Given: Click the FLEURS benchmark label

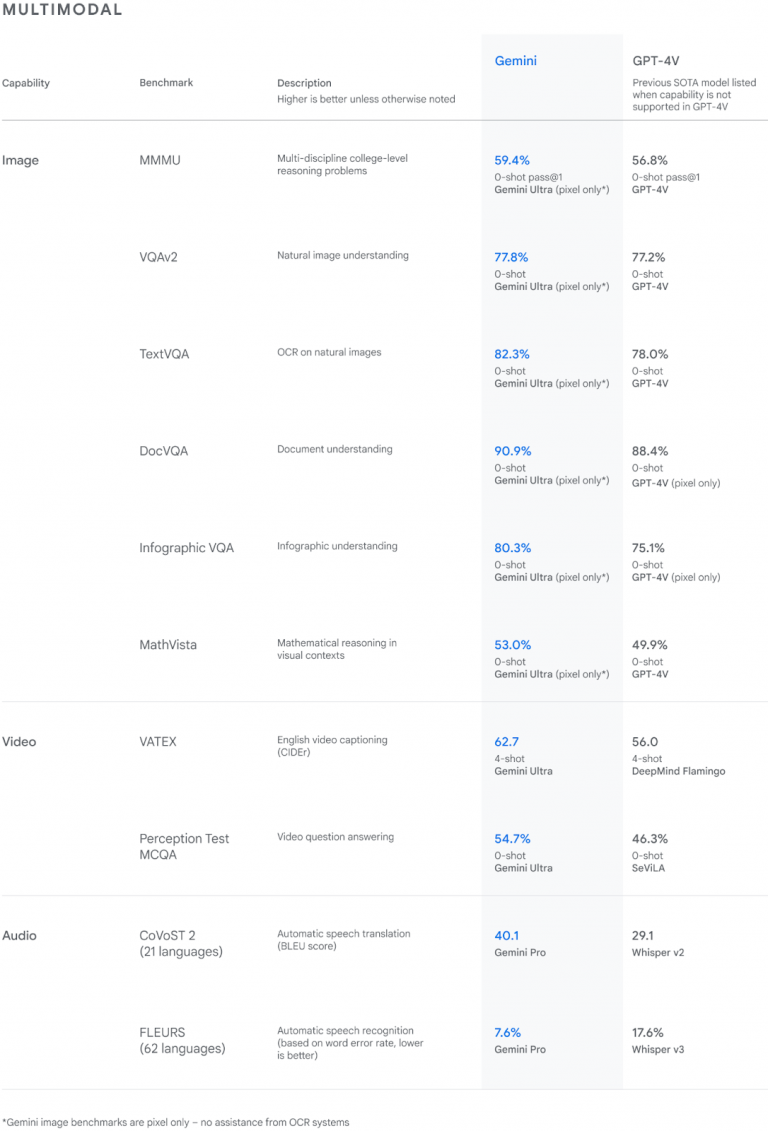Looking at the screenshot, I should coord(182,1040).
